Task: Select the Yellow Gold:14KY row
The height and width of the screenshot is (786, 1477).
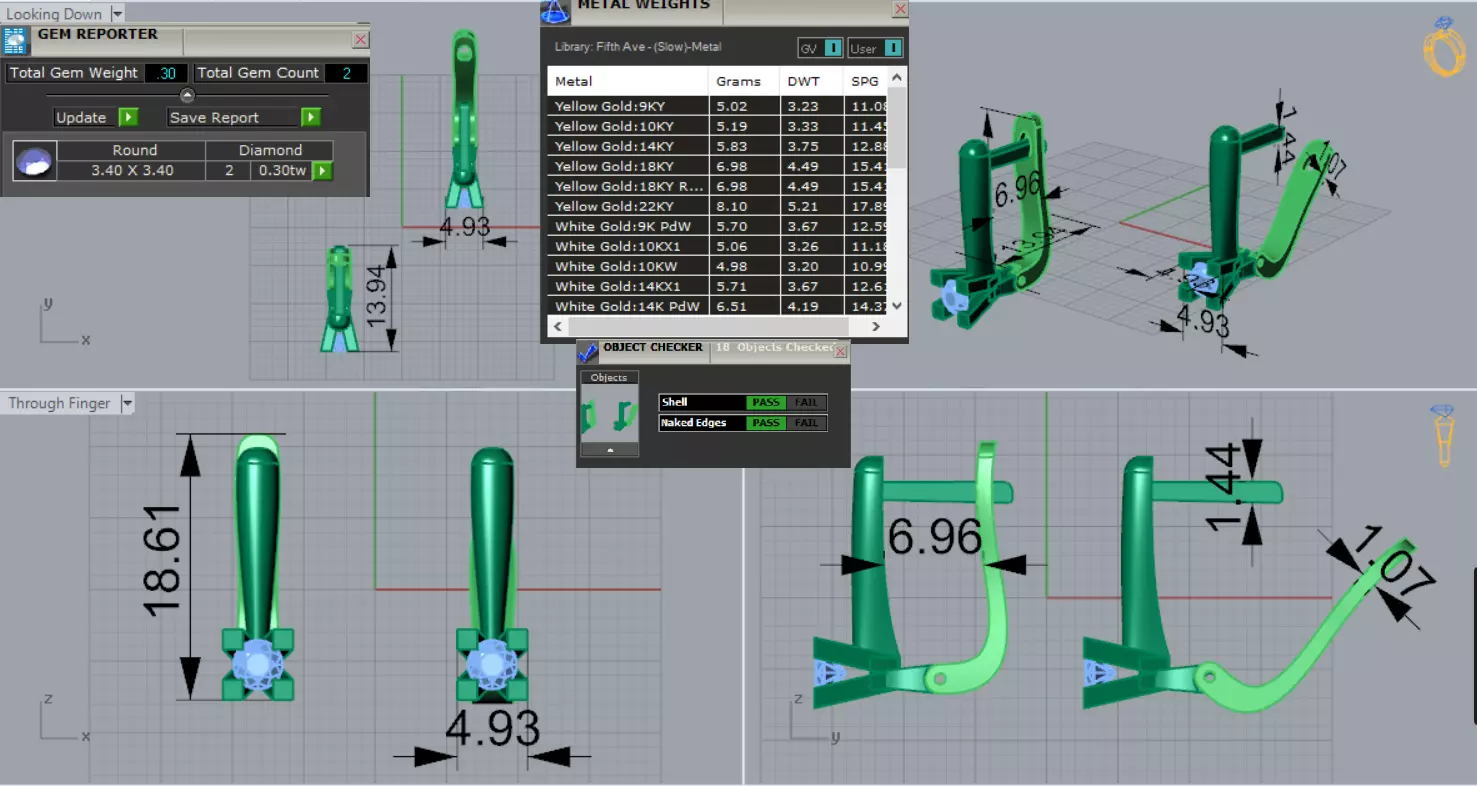Action: click(720, 146)
